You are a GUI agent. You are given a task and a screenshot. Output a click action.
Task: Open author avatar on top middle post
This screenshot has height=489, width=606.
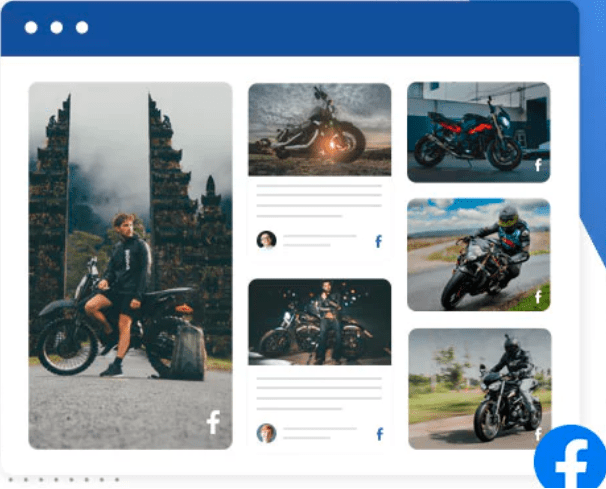tap(266, 240)
